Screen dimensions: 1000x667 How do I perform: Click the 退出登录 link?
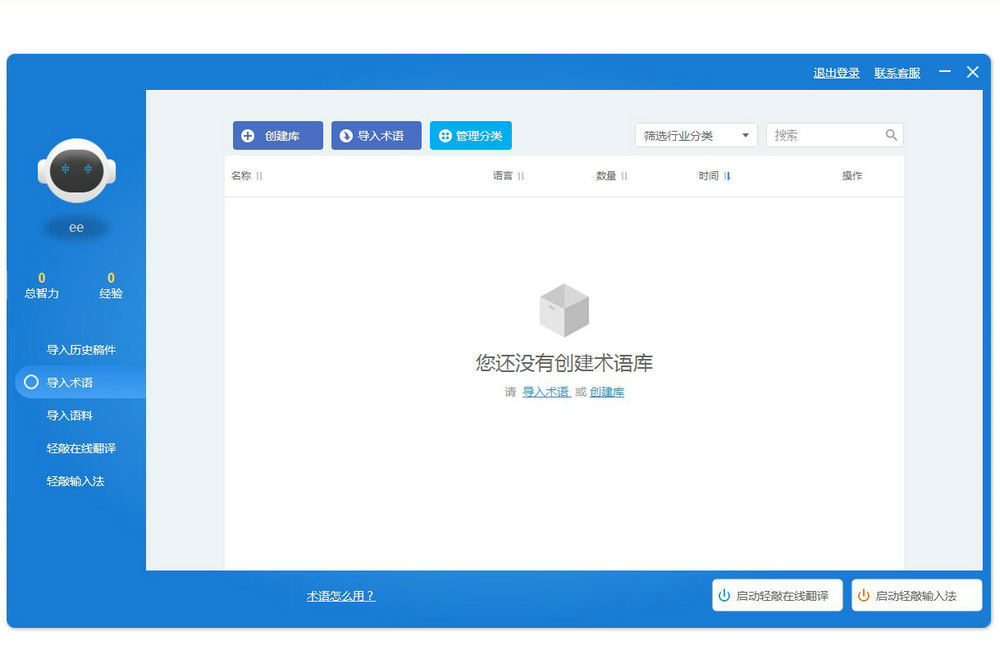(836, 73)
